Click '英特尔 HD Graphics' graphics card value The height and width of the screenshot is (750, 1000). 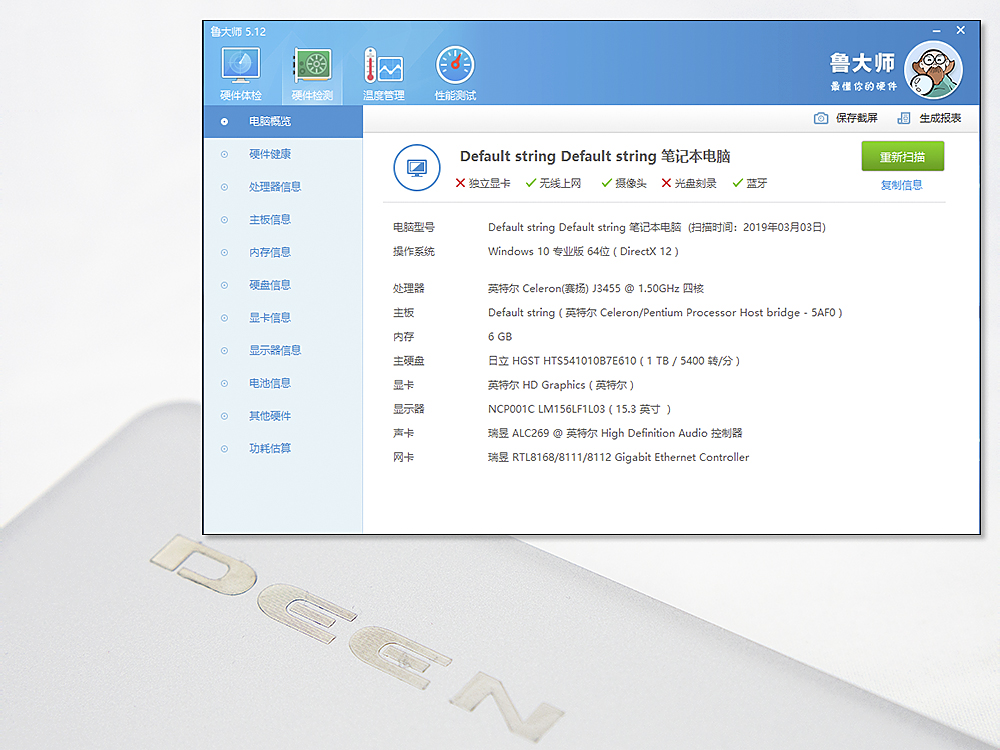(536, 385)
